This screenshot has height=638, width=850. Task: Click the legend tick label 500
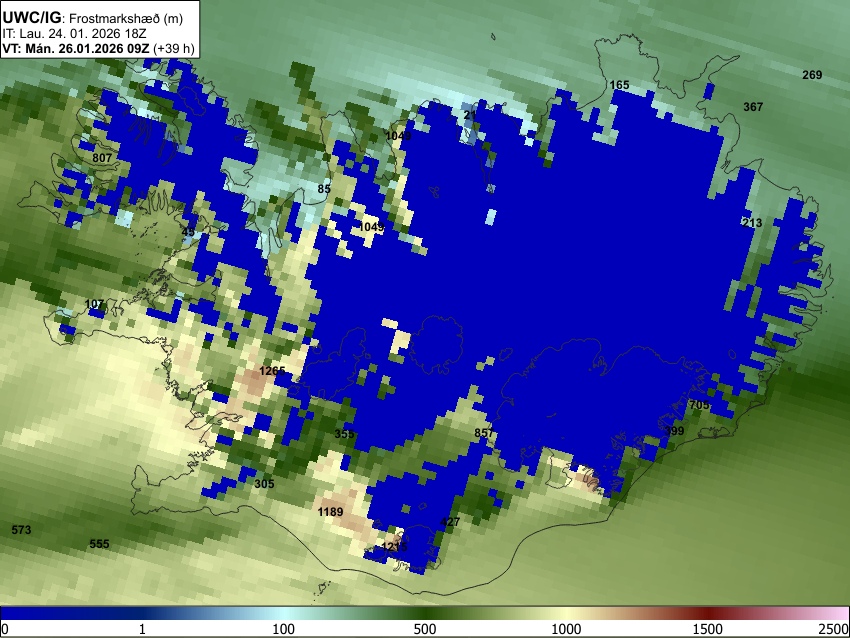(x=424, y=629)
